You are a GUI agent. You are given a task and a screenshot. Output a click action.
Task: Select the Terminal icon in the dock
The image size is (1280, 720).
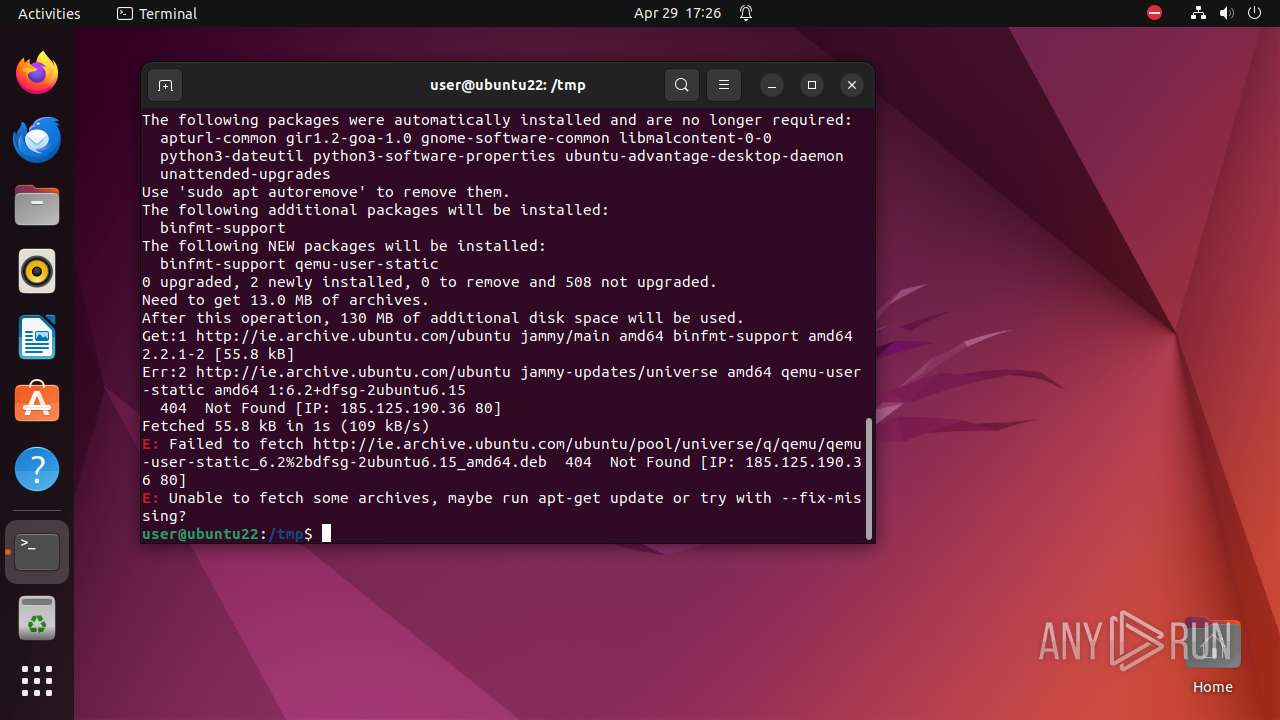[x=37, y=551]
